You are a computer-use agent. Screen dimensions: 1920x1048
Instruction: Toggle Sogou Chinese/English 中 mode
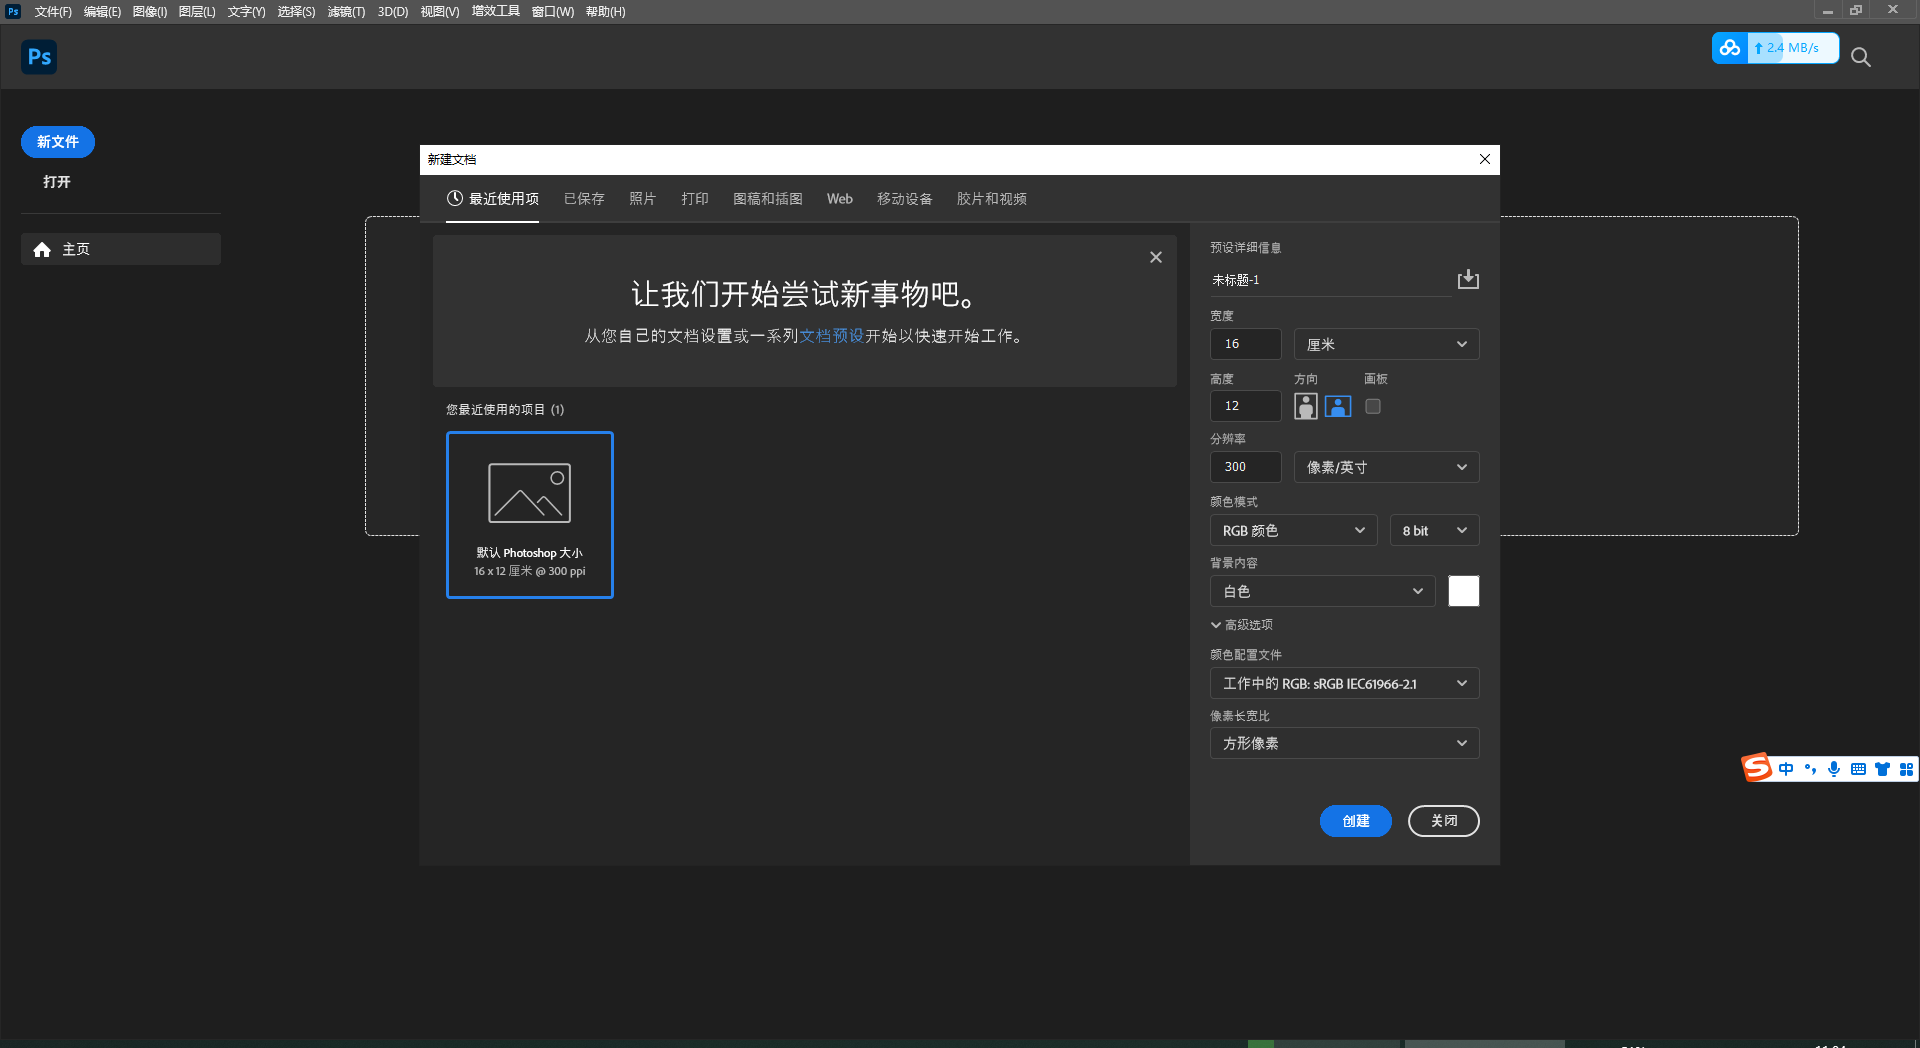pos(1786,769)
